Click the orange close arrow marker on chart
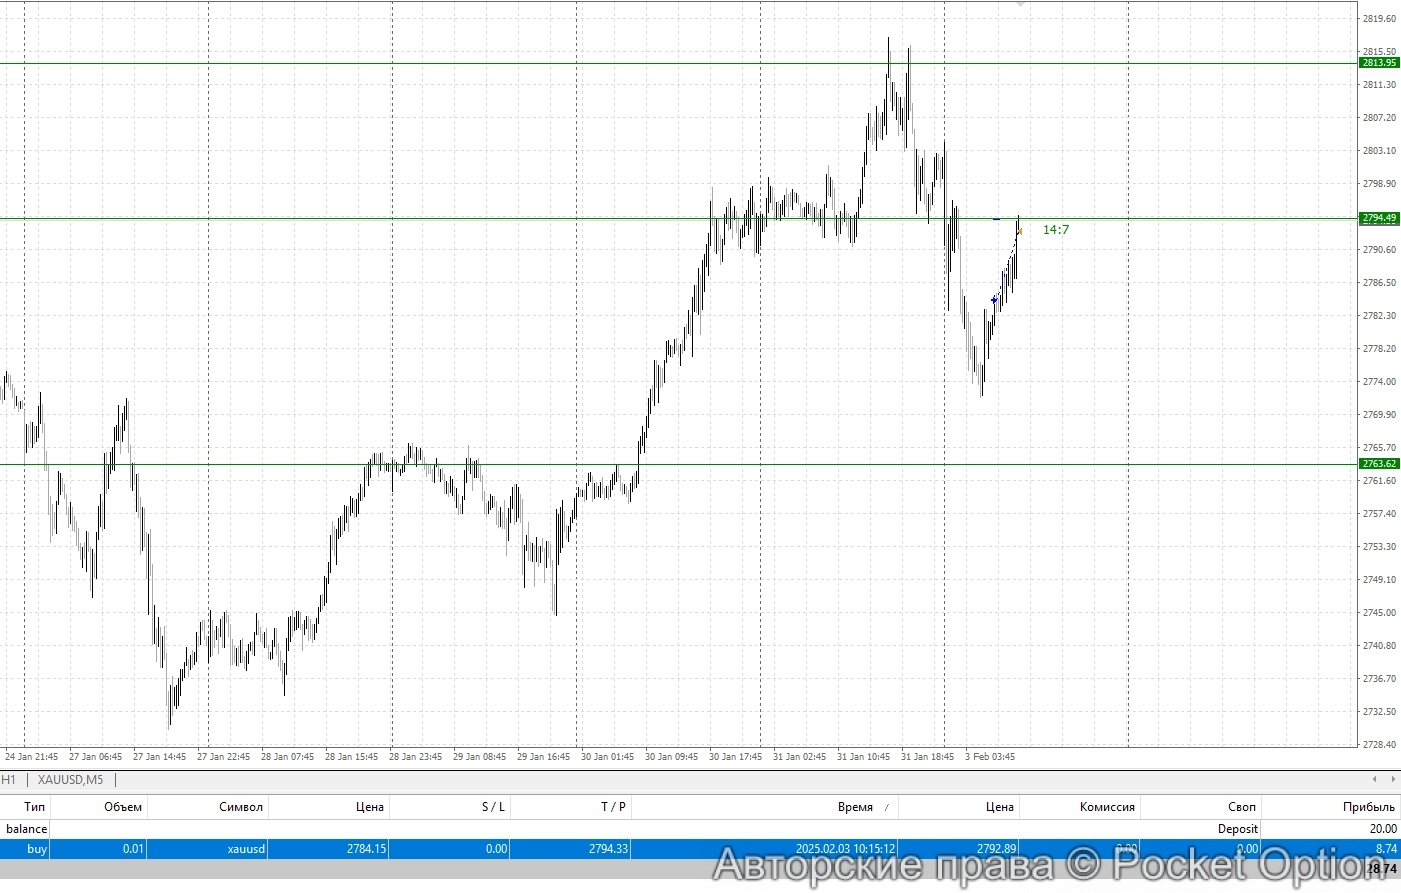1401x893 pixels. point(1019,231)
